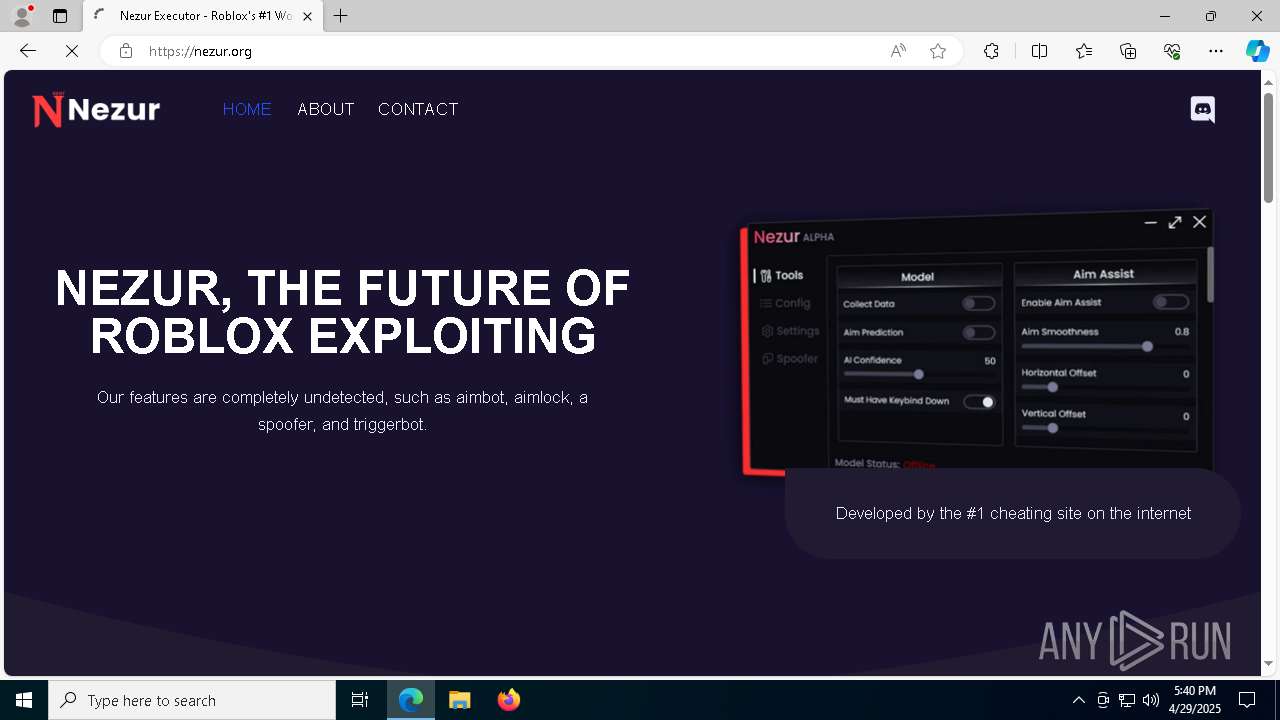Click the page vertical scrollbar thumb
This screenshot has width=1280, height=720.
[1269, 147]
